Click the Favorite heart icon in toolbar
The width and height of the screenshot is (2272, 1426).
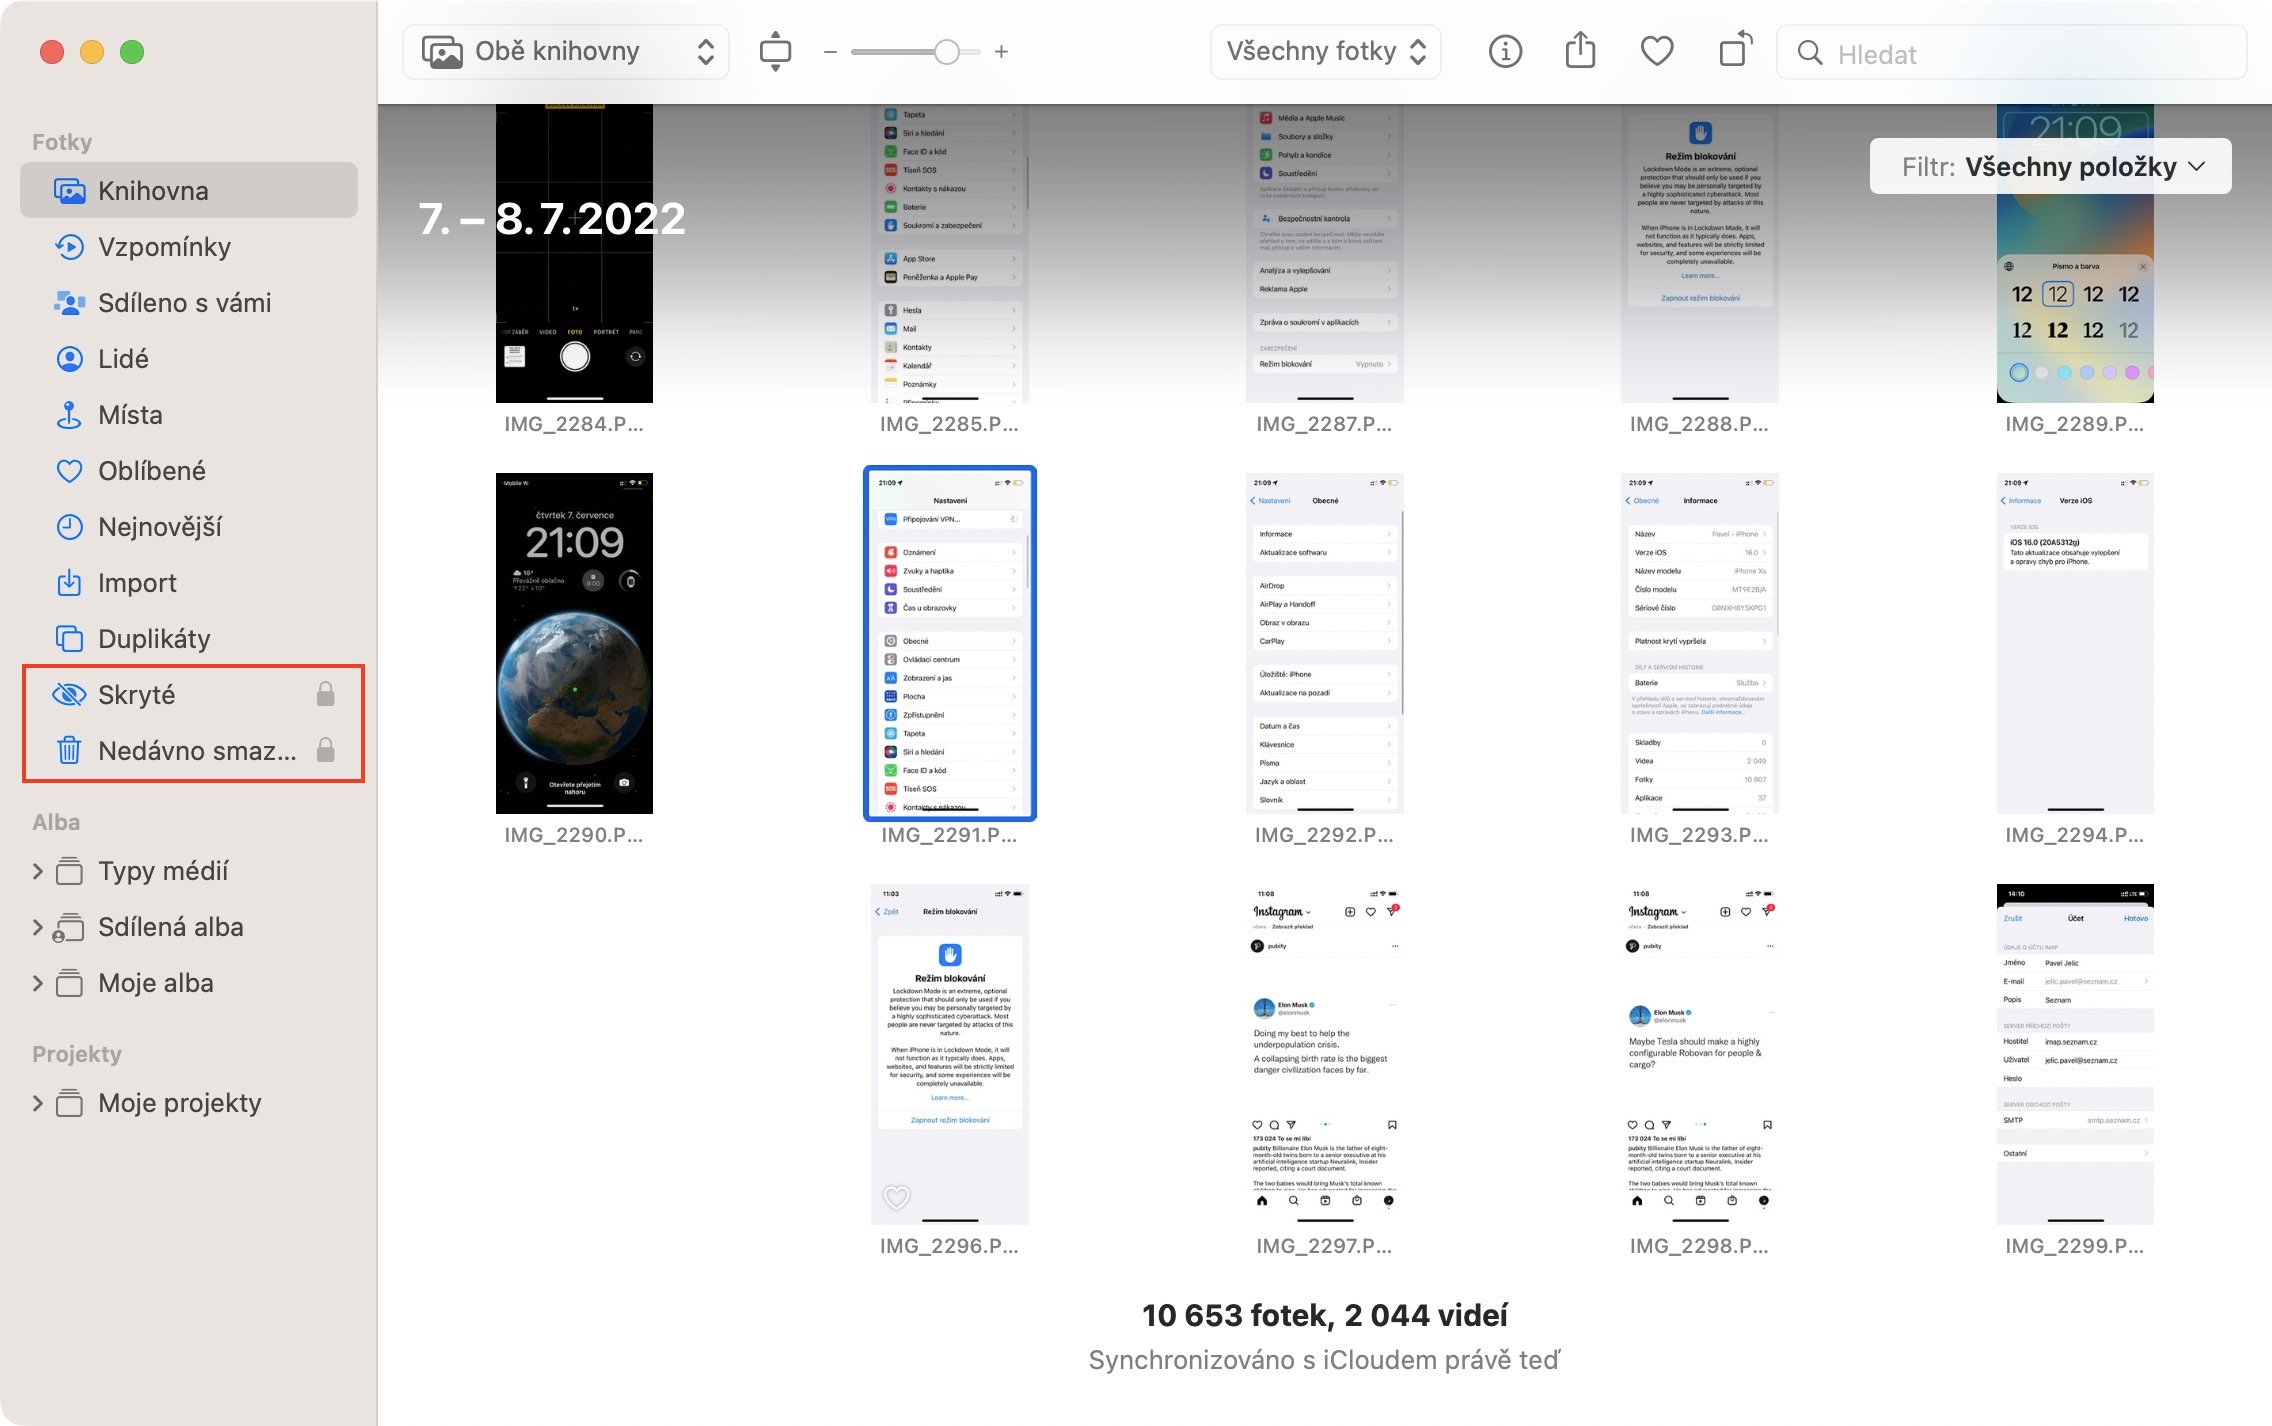click(1657, 51)
